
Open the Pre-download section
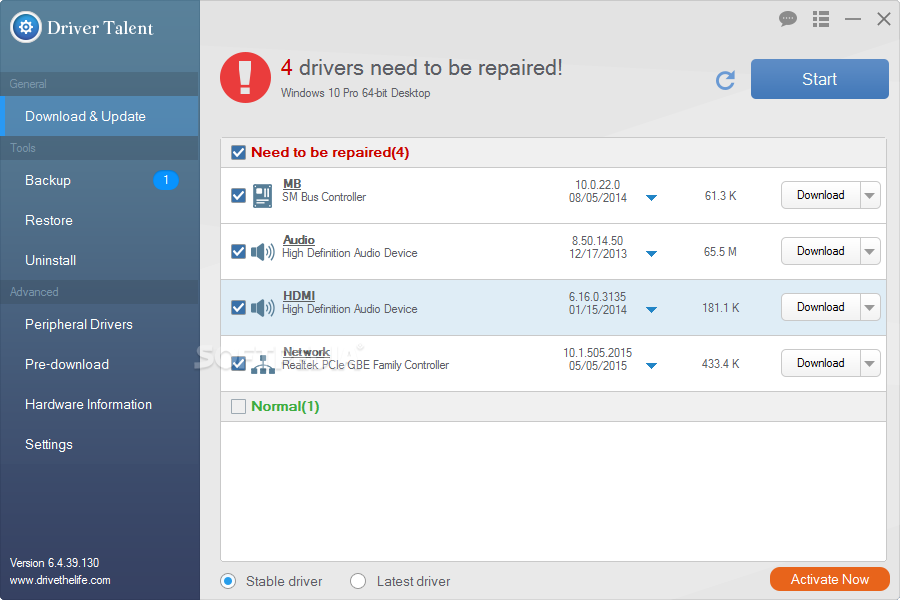coord(99,365)
